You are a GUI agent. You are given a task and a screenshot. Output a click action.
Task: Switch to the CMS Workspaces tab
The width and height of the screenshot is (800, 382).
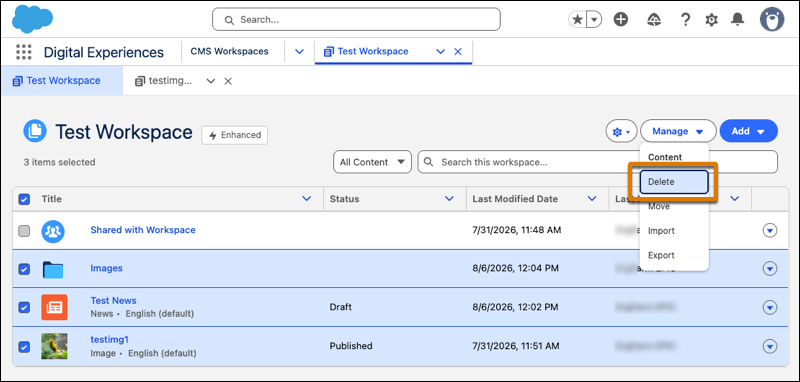(230, 52)
